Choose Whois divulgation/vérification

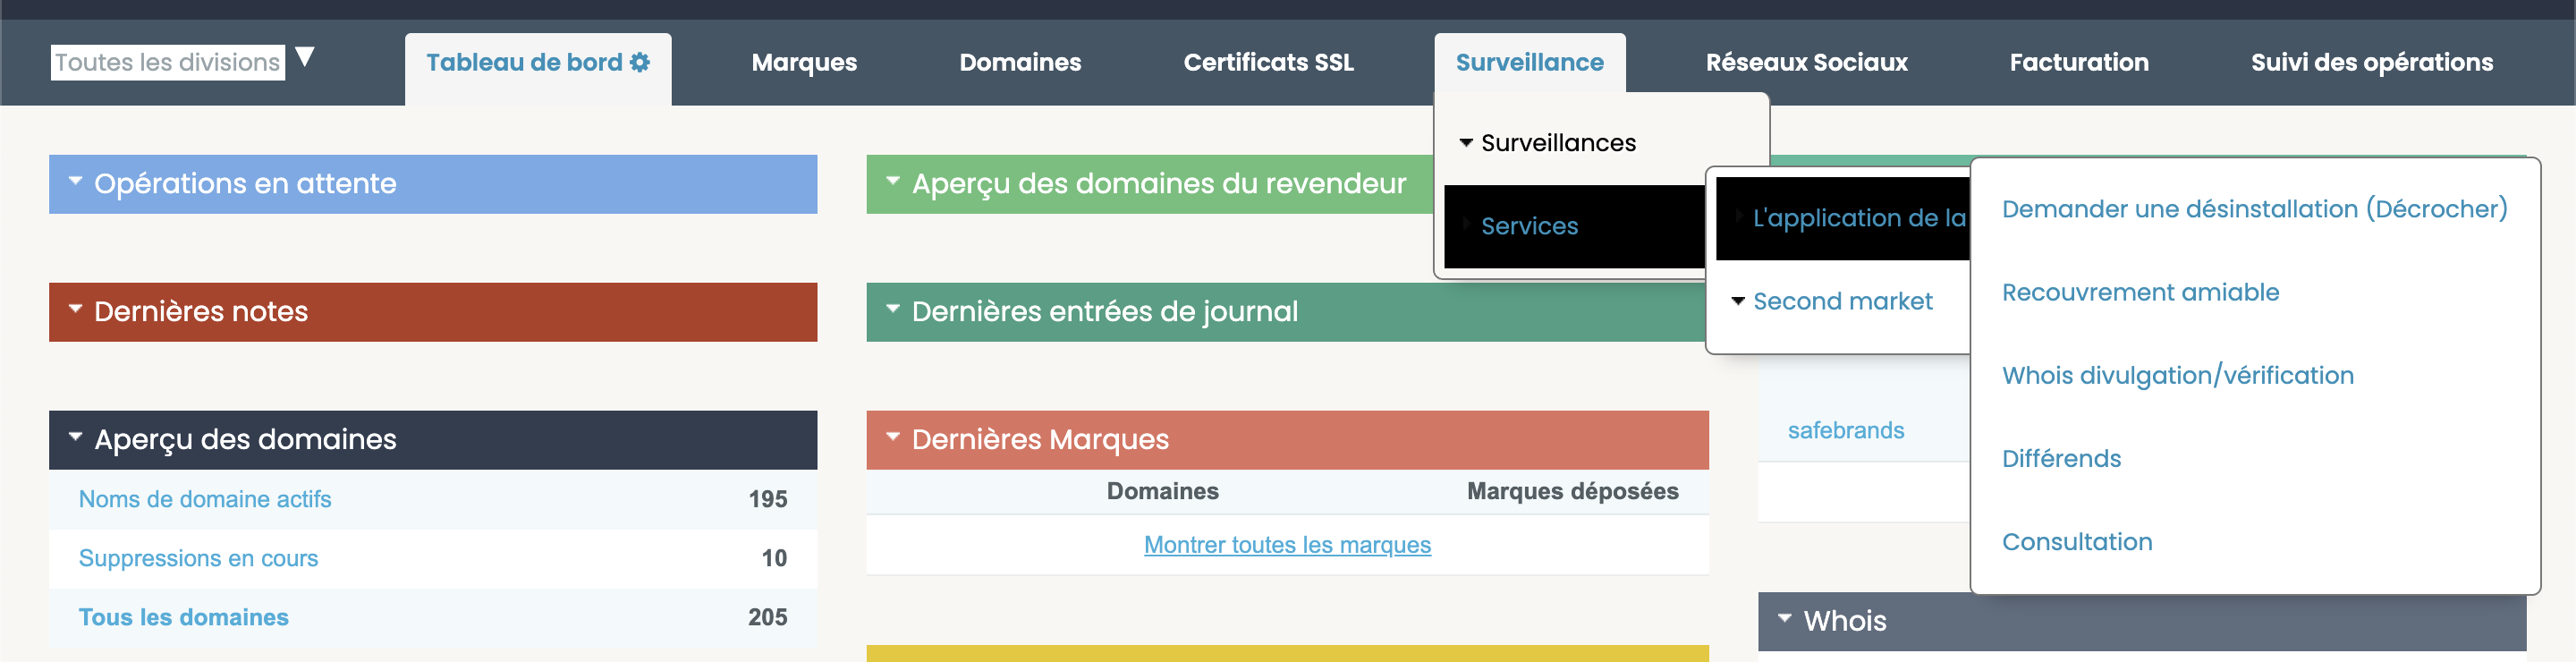[2177, 375]
